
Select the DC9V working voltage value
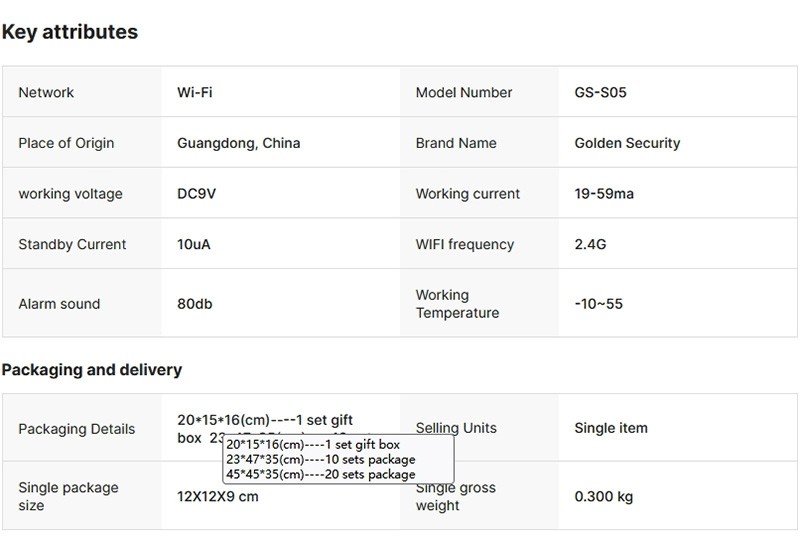[197, 194]
